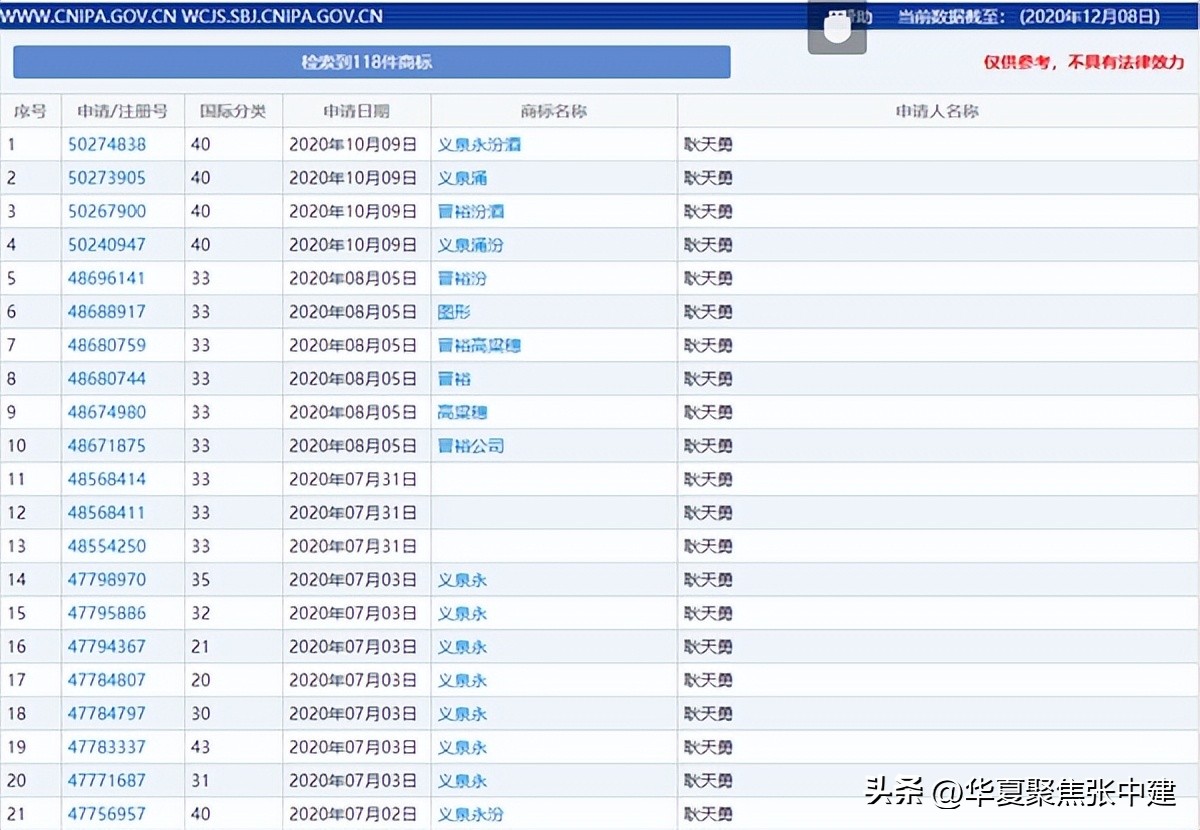
Task: Click the 商标名称 column header
Action: pos(552,111)
